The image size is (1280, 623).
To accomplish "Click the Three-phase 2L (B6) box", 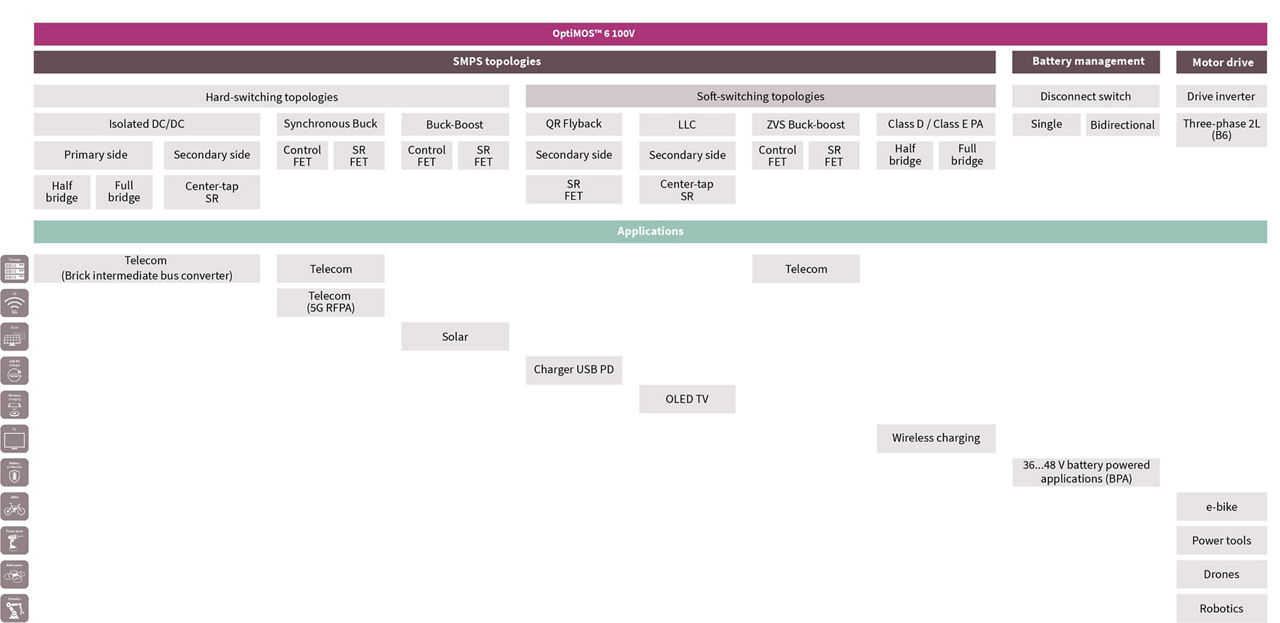I will [x=1222, y=130].
